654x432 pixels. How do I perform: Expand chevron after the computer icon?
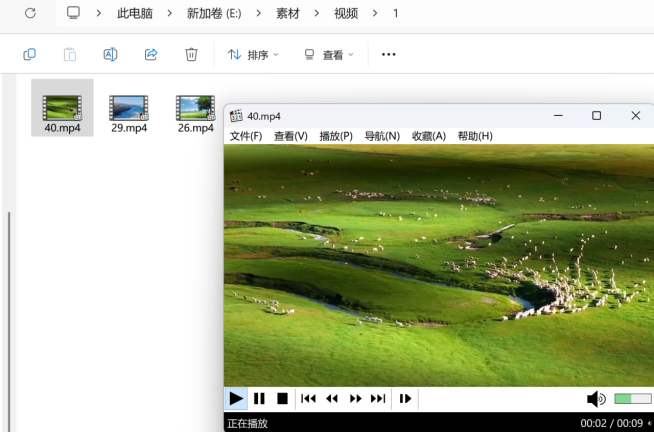click(x=98, y=13)
